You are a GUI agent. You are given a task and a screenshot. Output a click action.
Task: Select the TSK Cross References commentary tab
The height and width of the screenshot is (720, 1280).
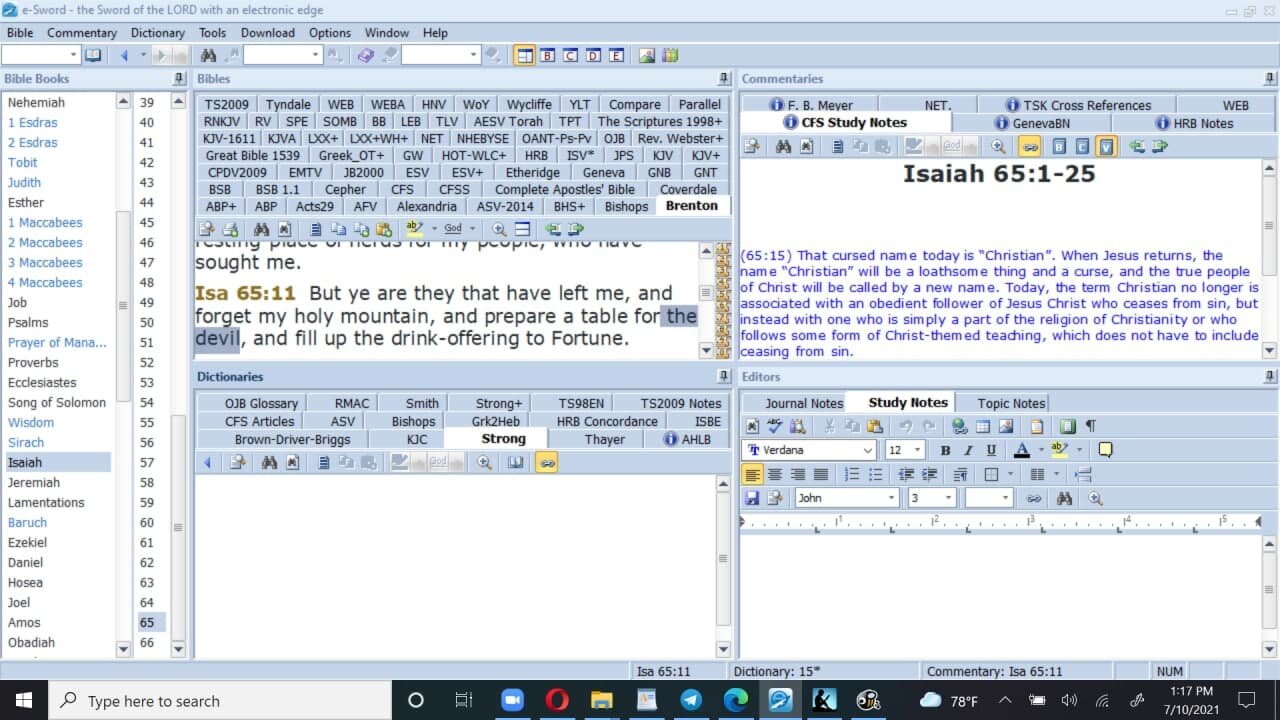click(x=1077, y=105)
